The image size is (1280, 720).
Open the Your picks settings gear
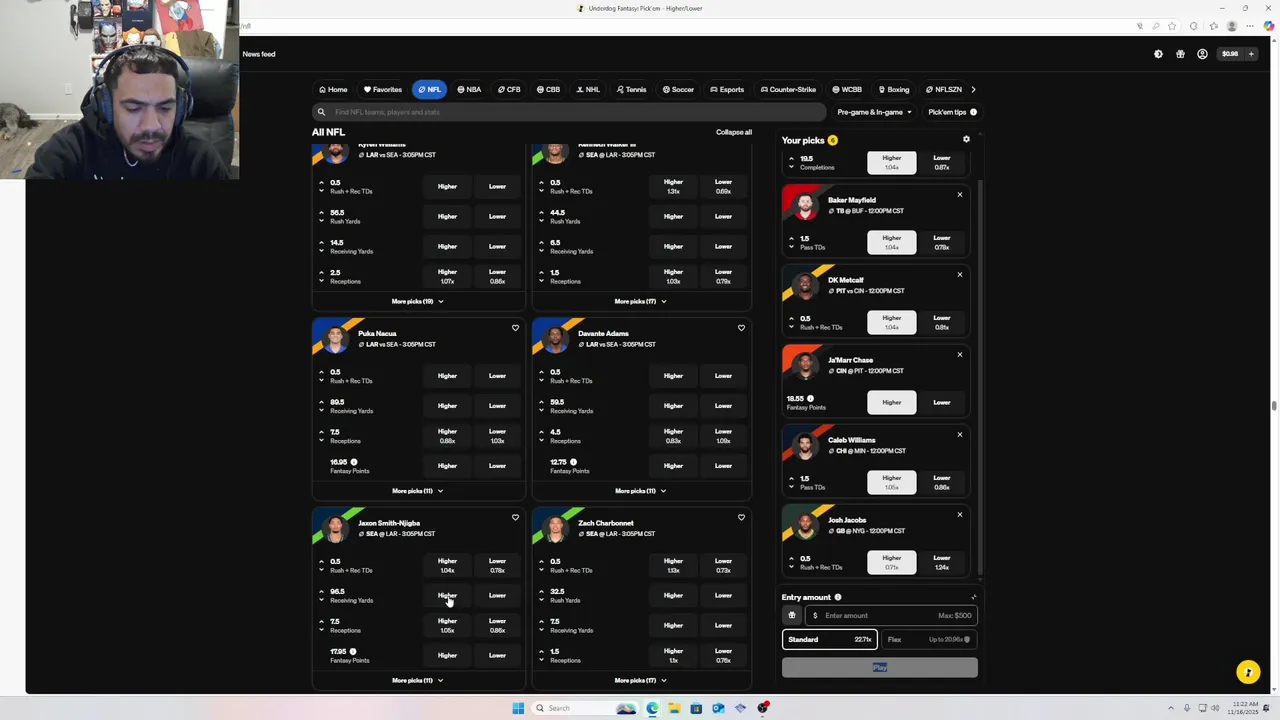coord(966,139)
